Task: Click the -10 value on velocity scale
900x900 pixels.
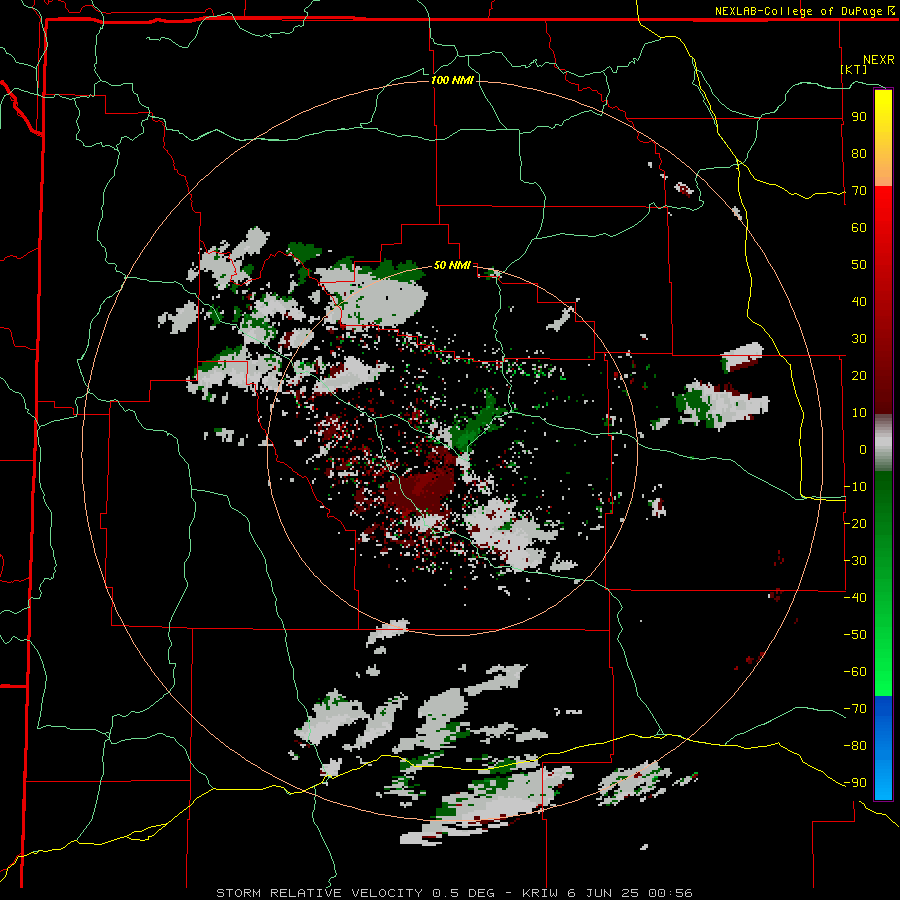Action: pos(855,487)
